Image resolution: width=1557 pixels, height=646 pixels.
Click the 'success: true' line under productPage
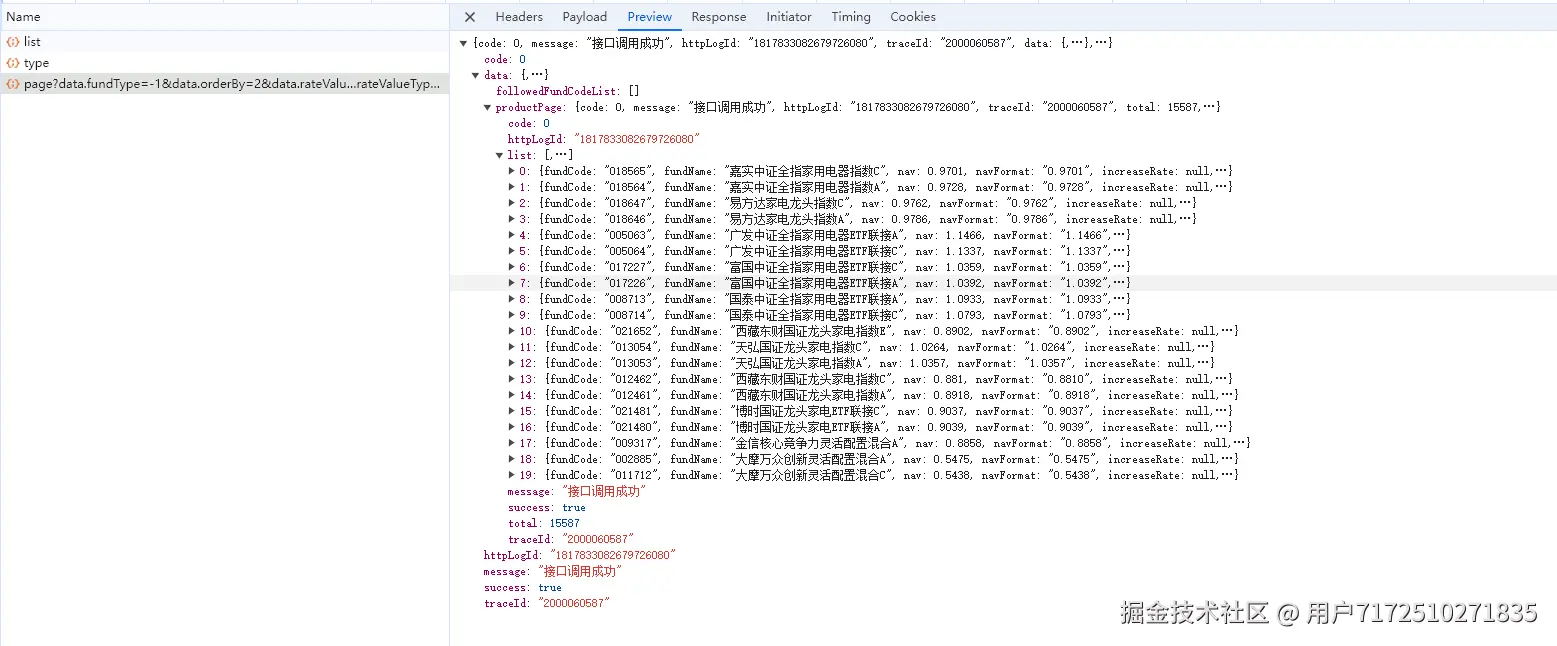547,508
